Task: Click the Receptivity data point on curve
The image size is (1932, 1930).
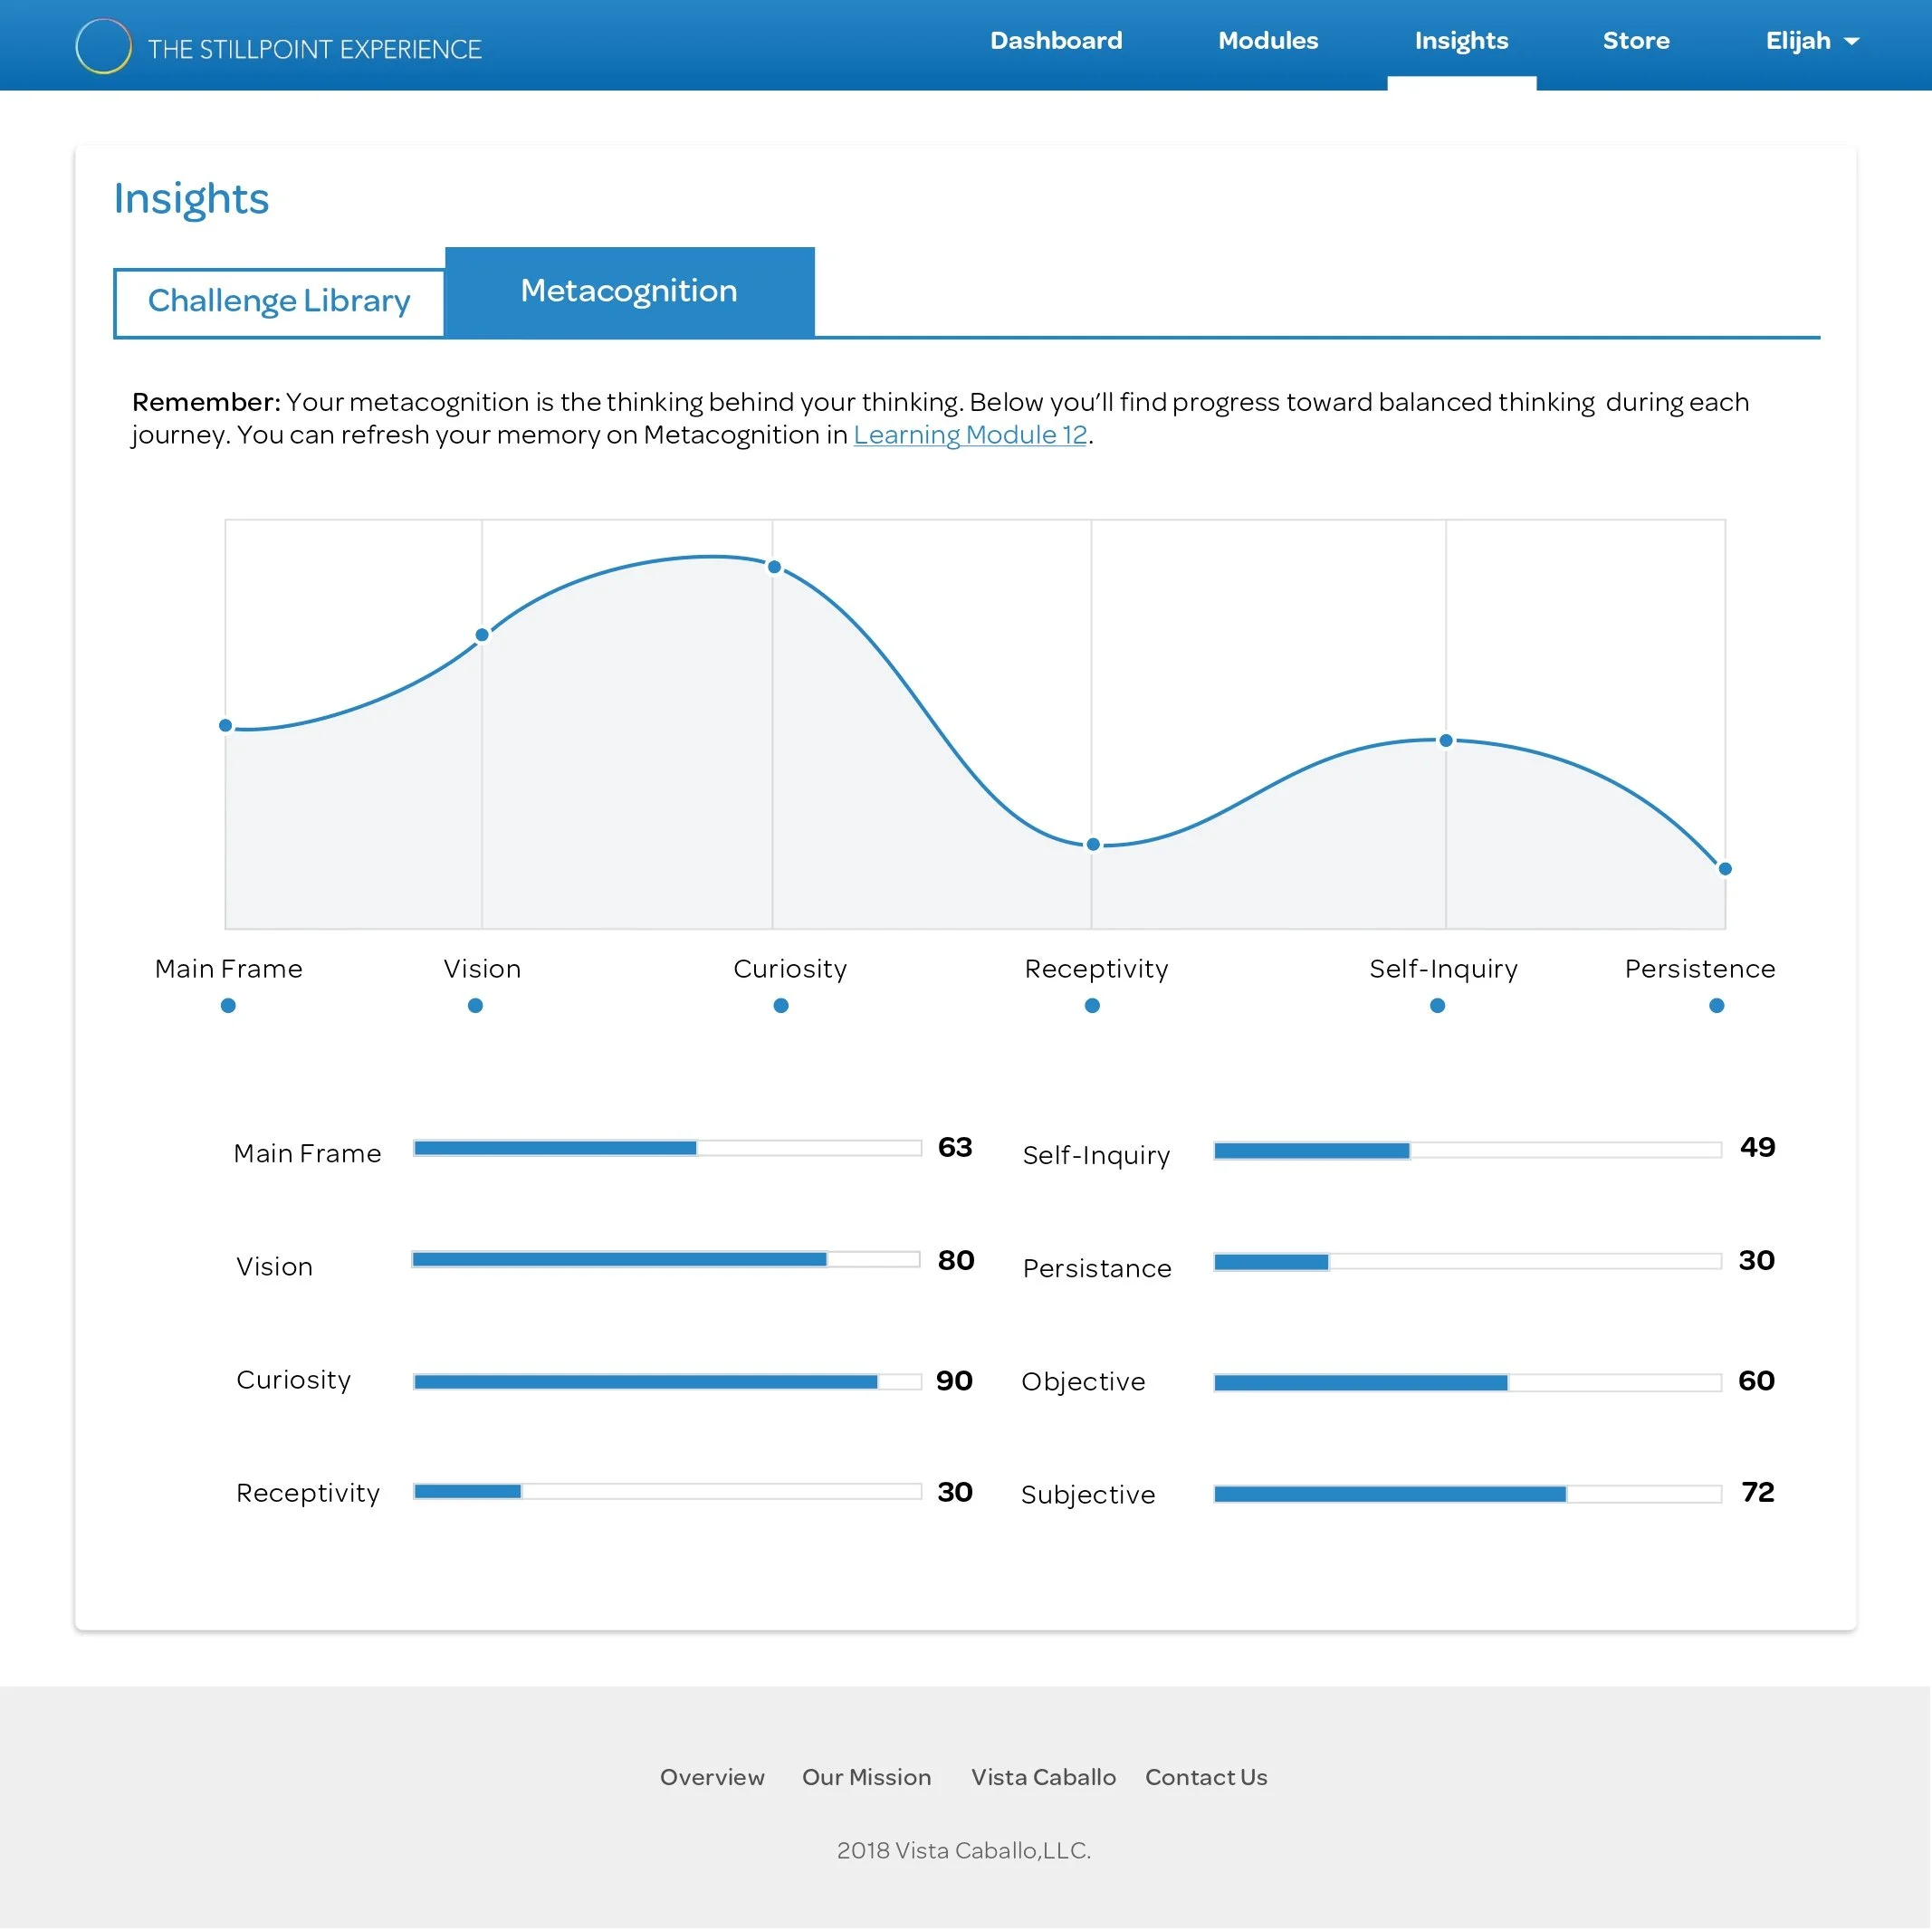Action: click(x=1093, y=844)
